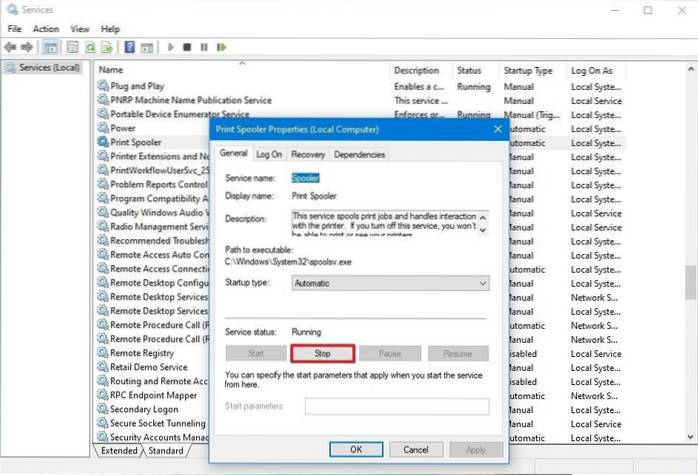
Task: Click the Back arrow in the toolbar
Action: coord(11,46)
